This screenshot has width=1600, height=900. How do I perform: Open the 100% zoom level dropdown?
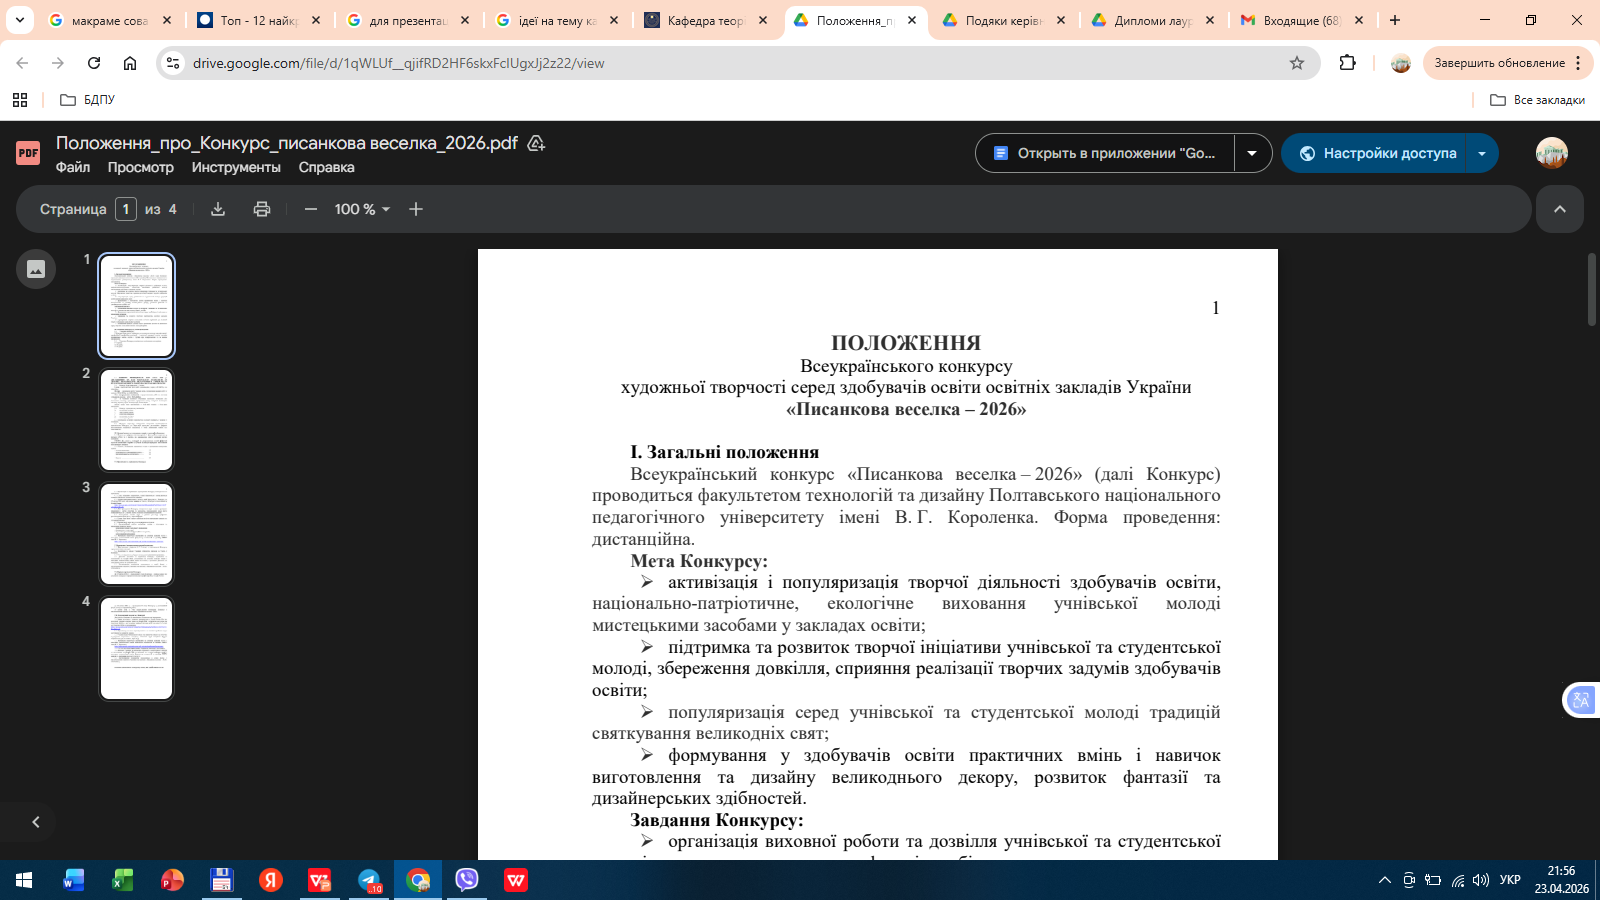coord(362,209)
